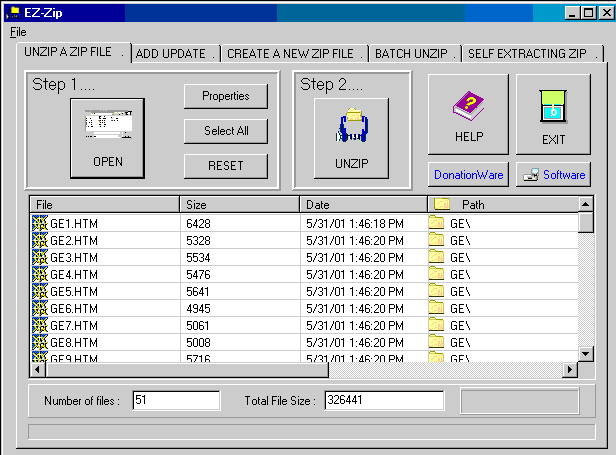Click the GE2.HTM file icon
The image size is (616, 455).
pos(40,240)
